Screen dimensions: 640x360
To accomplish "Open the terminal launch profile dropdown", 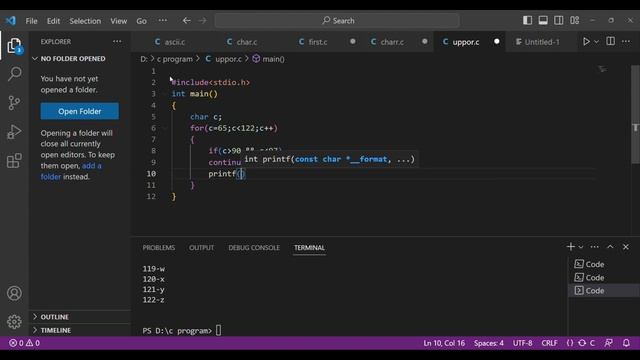I will [581, 247].
